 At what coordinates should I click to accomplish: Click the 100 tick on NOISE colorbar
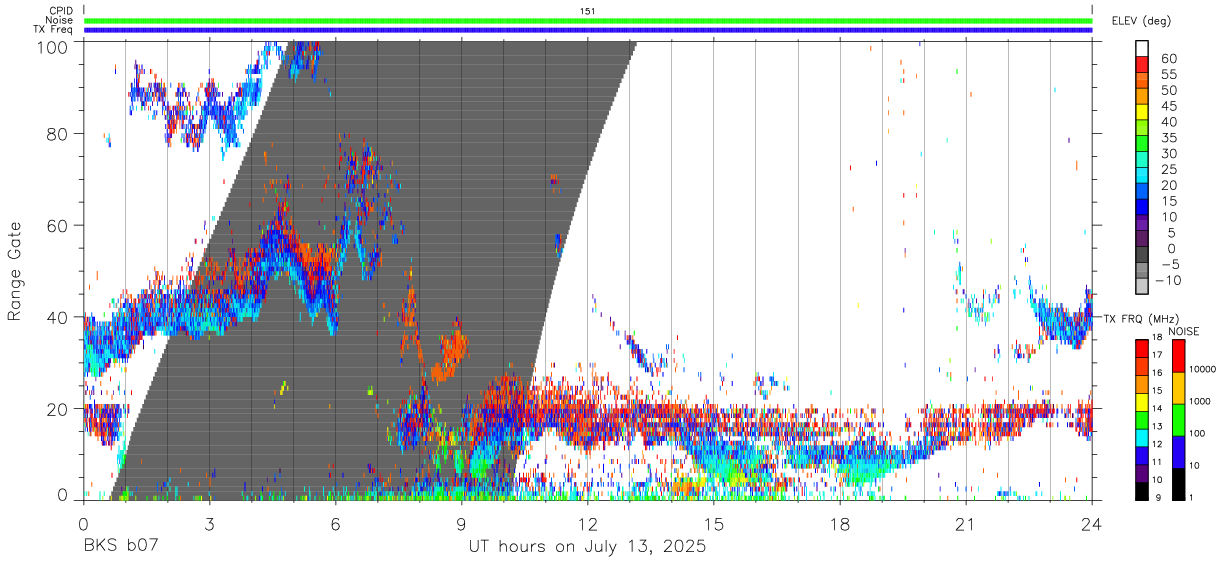tap(1198, 434)
